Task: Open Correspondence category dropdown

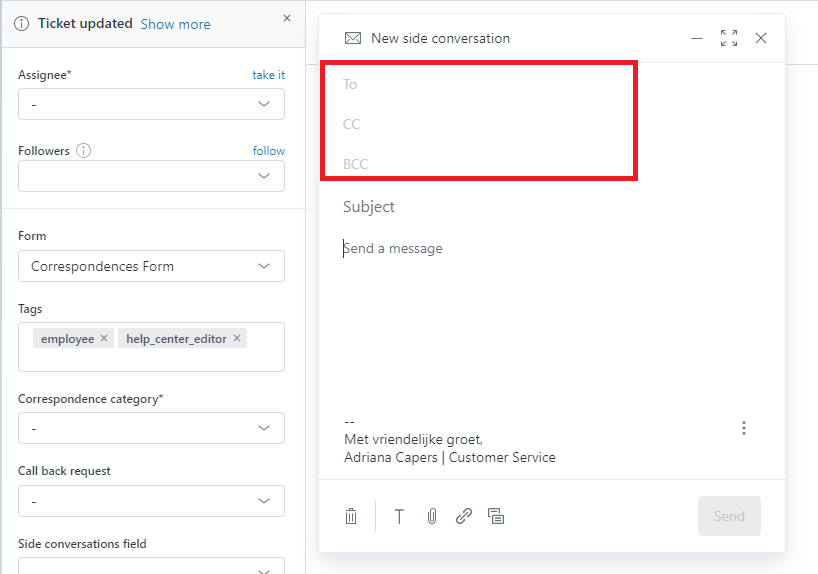Action: (x=151, y=428)
